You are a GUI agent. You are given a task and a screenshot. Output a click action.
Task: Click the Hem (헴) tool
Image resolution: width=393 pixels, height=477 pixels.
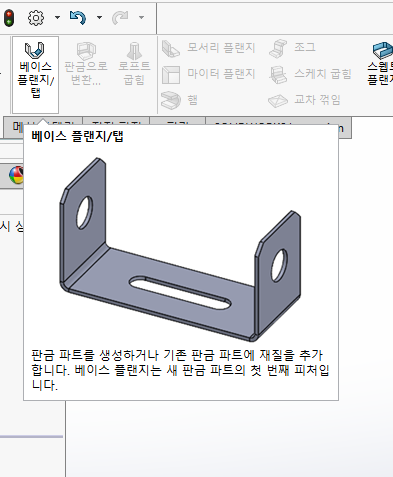pos(180,100)
